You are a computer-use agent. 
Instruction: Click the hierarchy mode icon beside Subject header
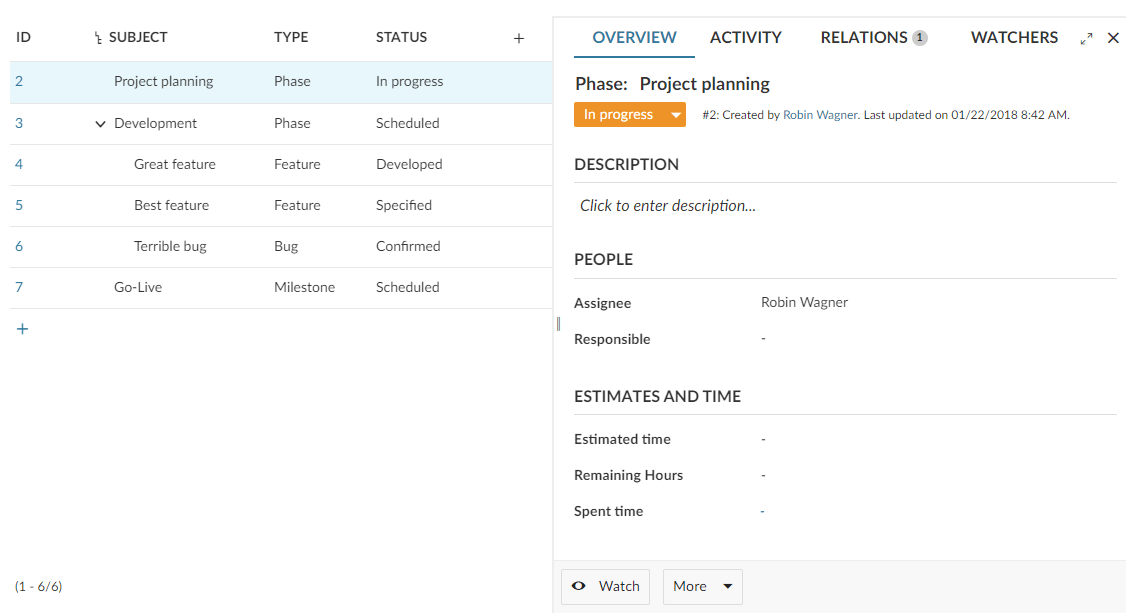click(98, 39)
